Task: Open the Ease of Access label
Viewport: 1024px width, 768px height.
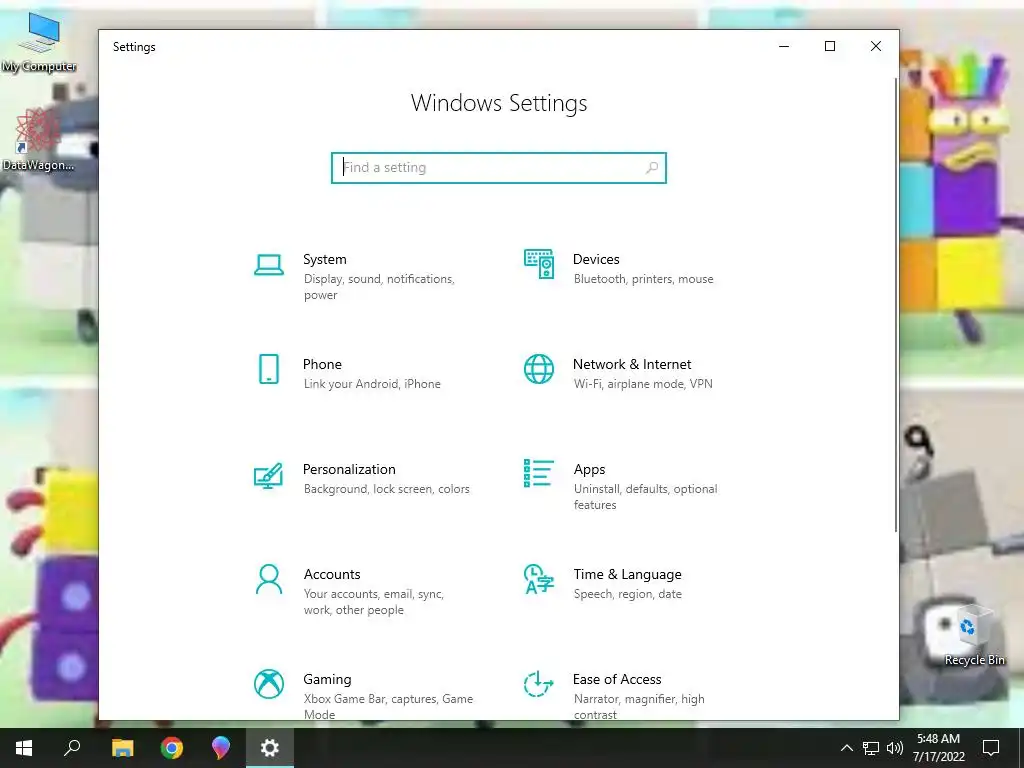Action: [x=616, y=680]
